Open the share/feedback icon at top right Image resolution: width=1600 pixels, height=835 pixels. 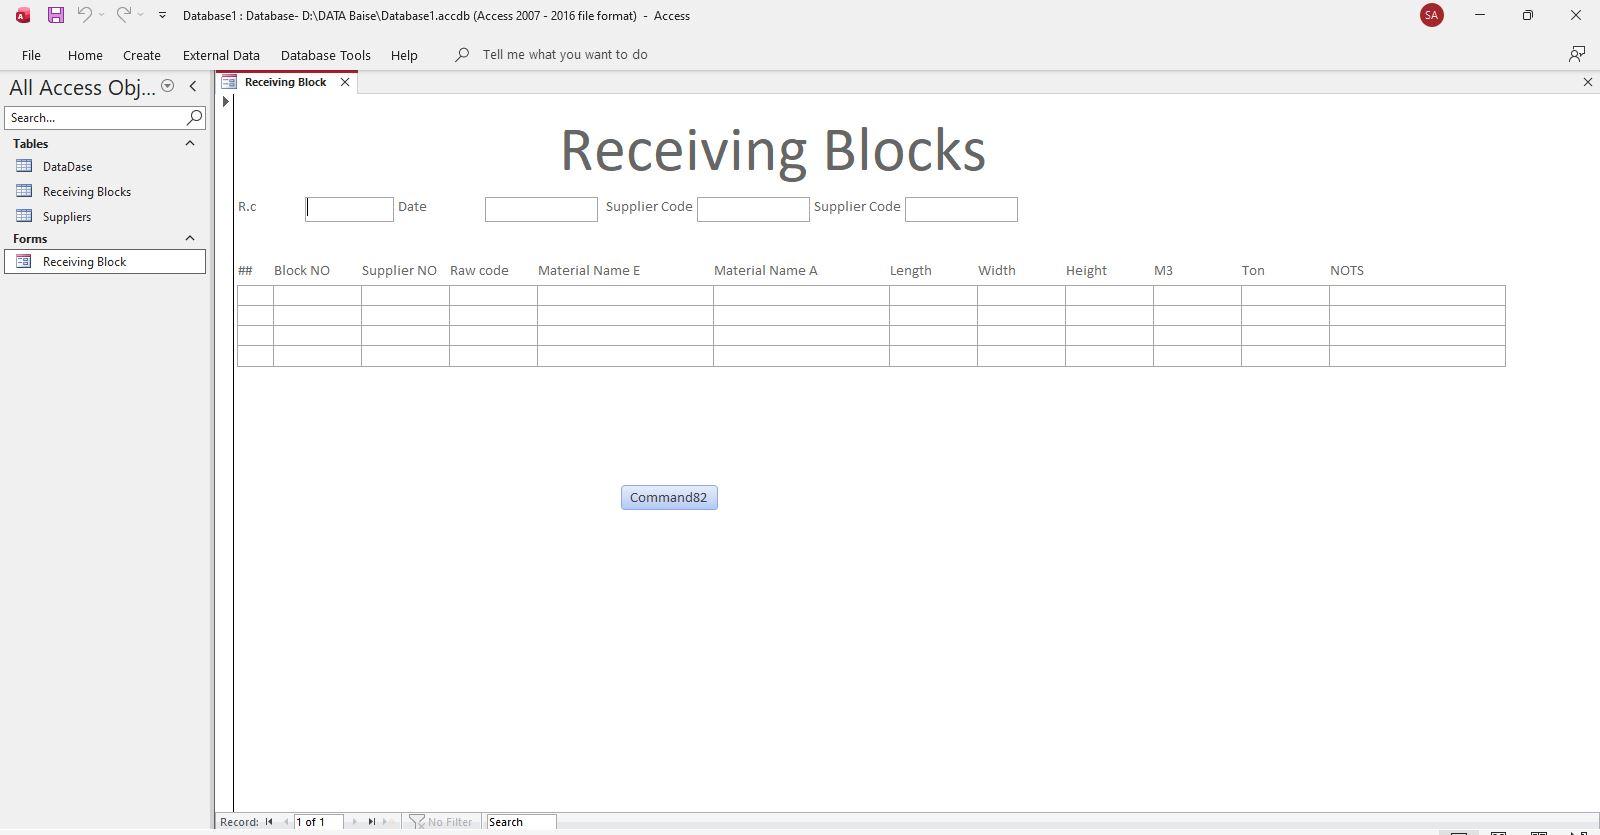1576,55
